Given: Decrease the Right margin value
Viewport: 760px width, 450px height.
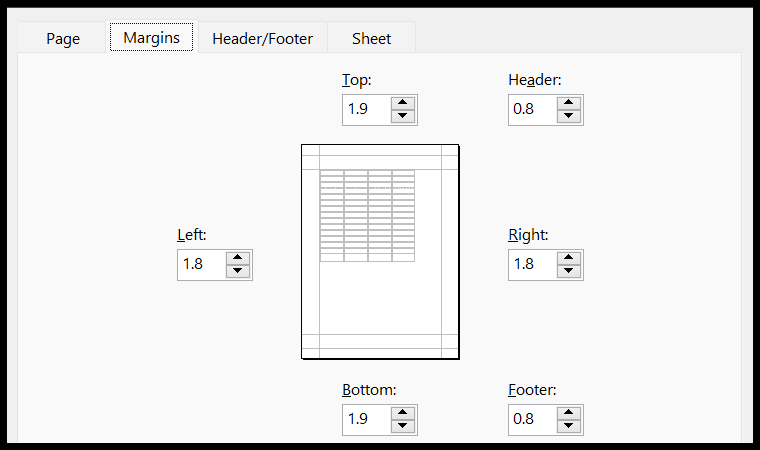Looking at the screenshot, I should [569, 271].
